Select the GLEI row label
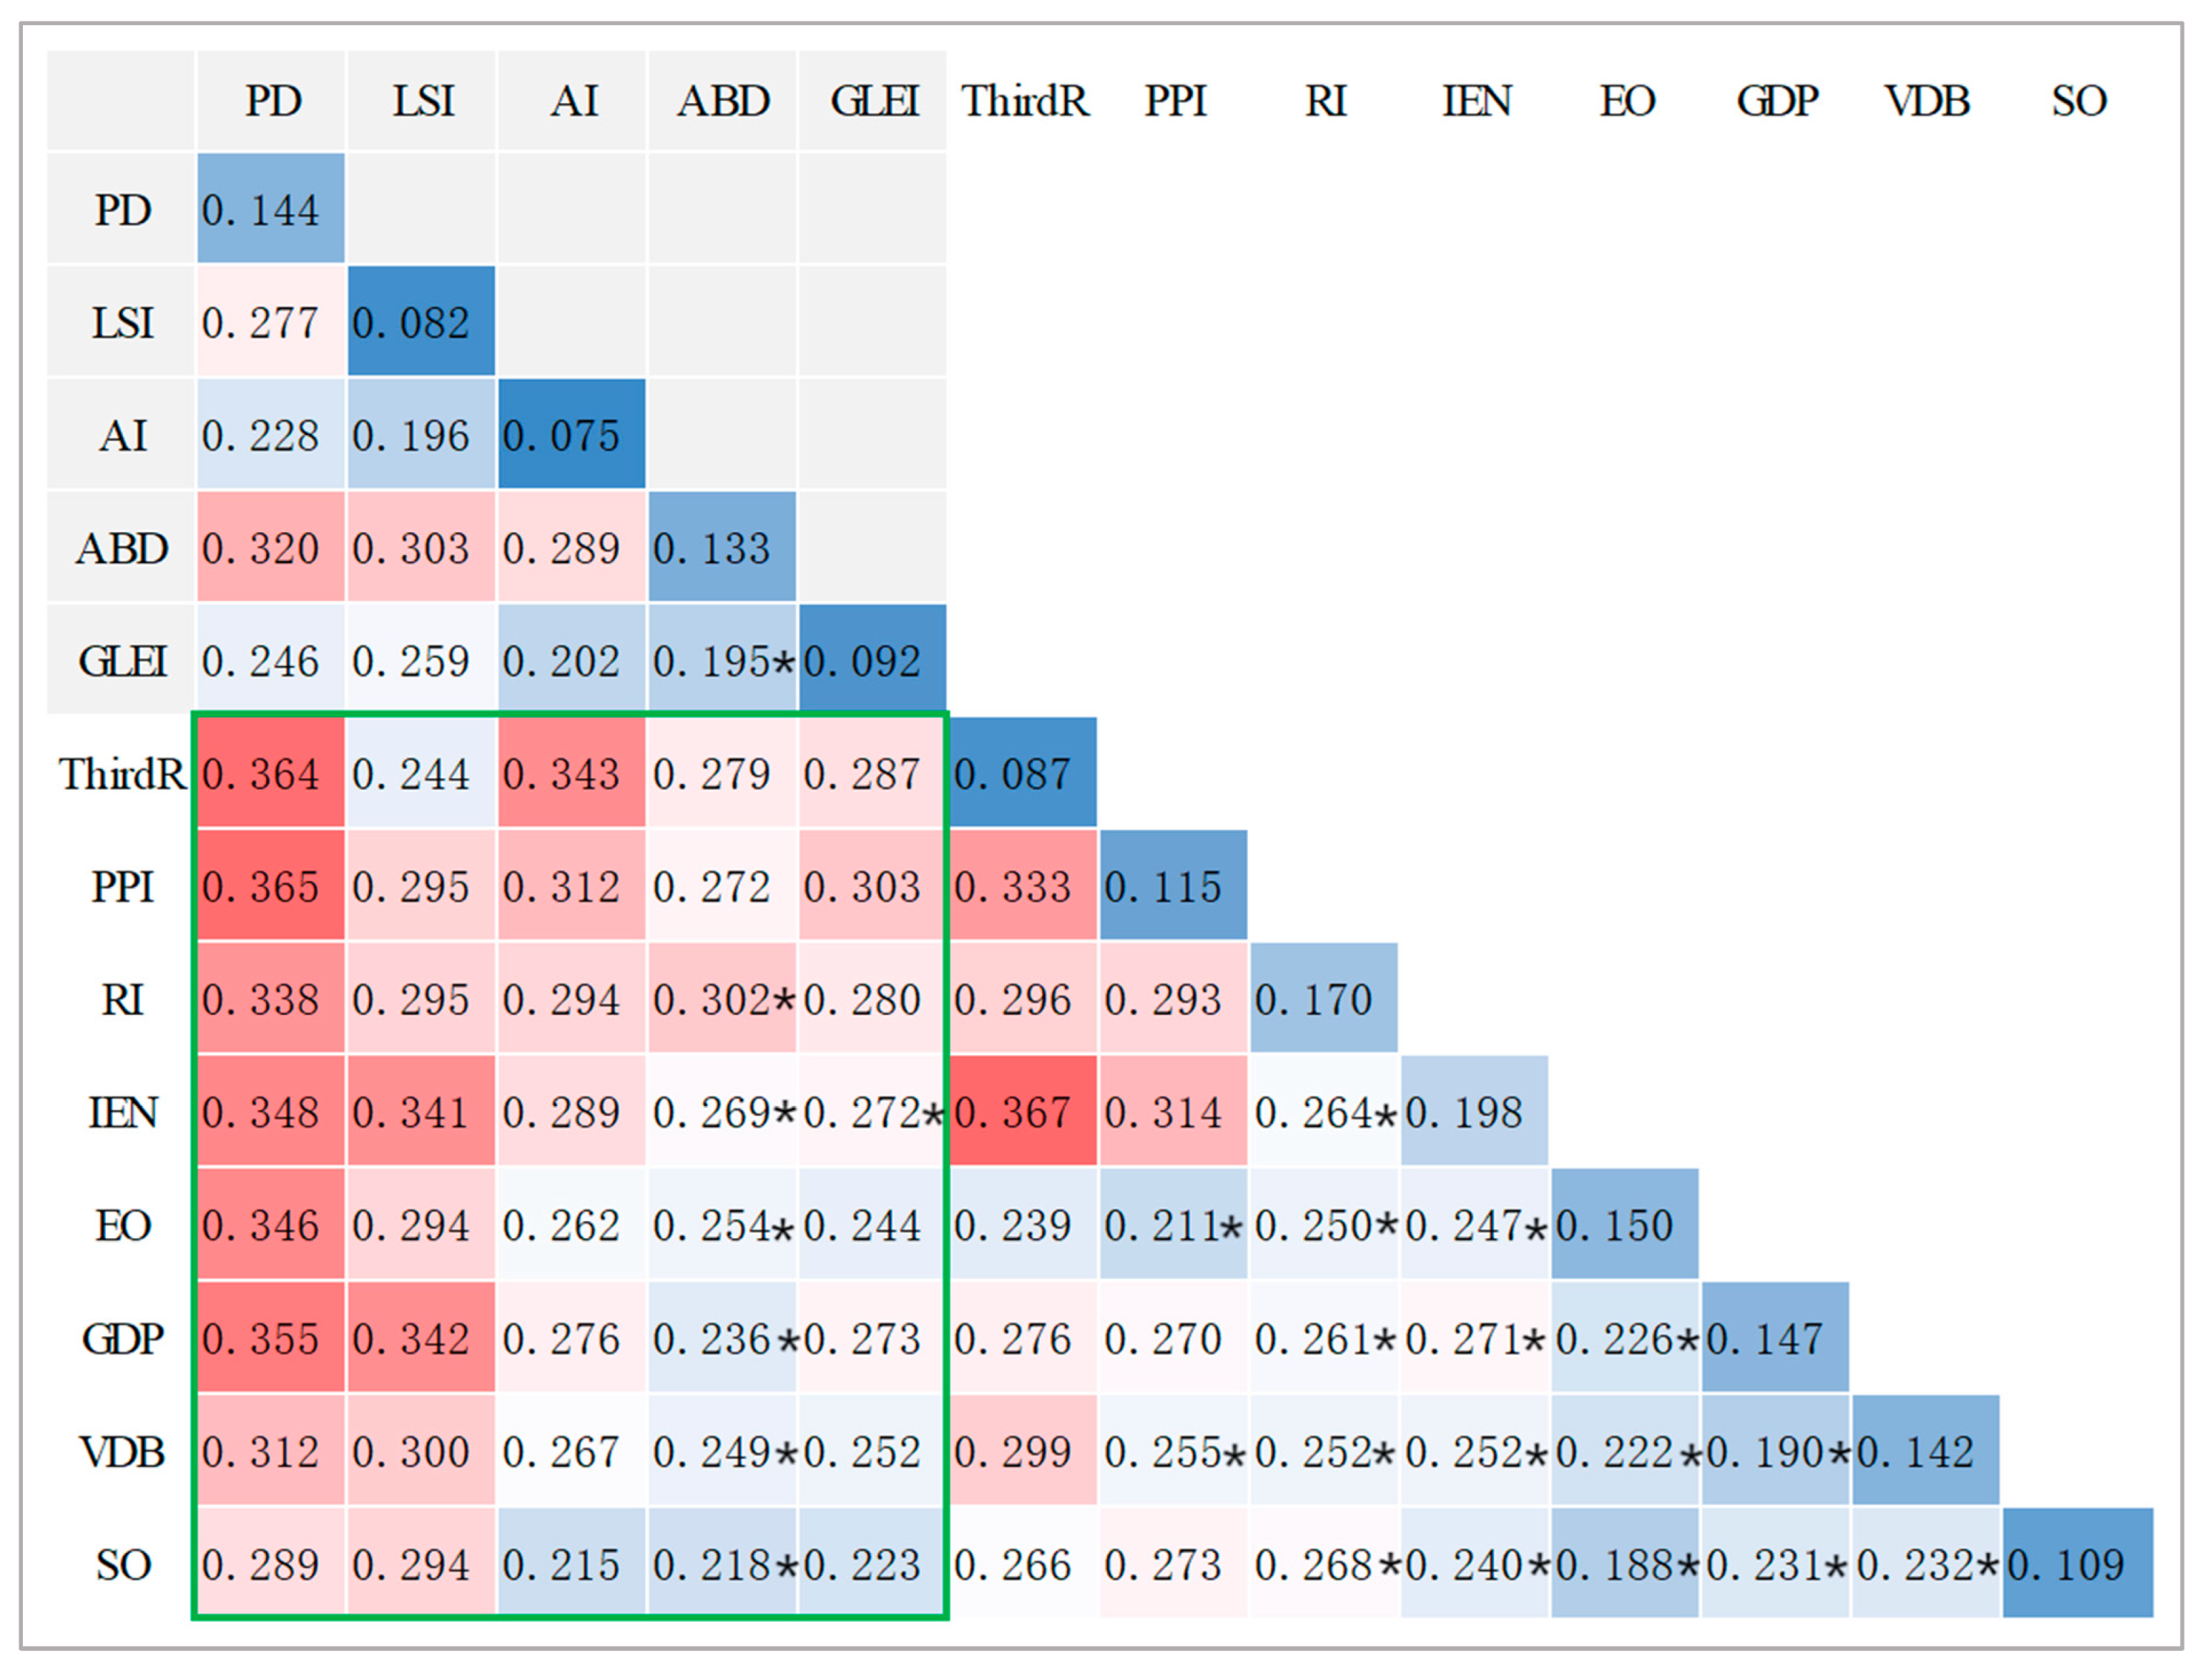 pos(122,661)
